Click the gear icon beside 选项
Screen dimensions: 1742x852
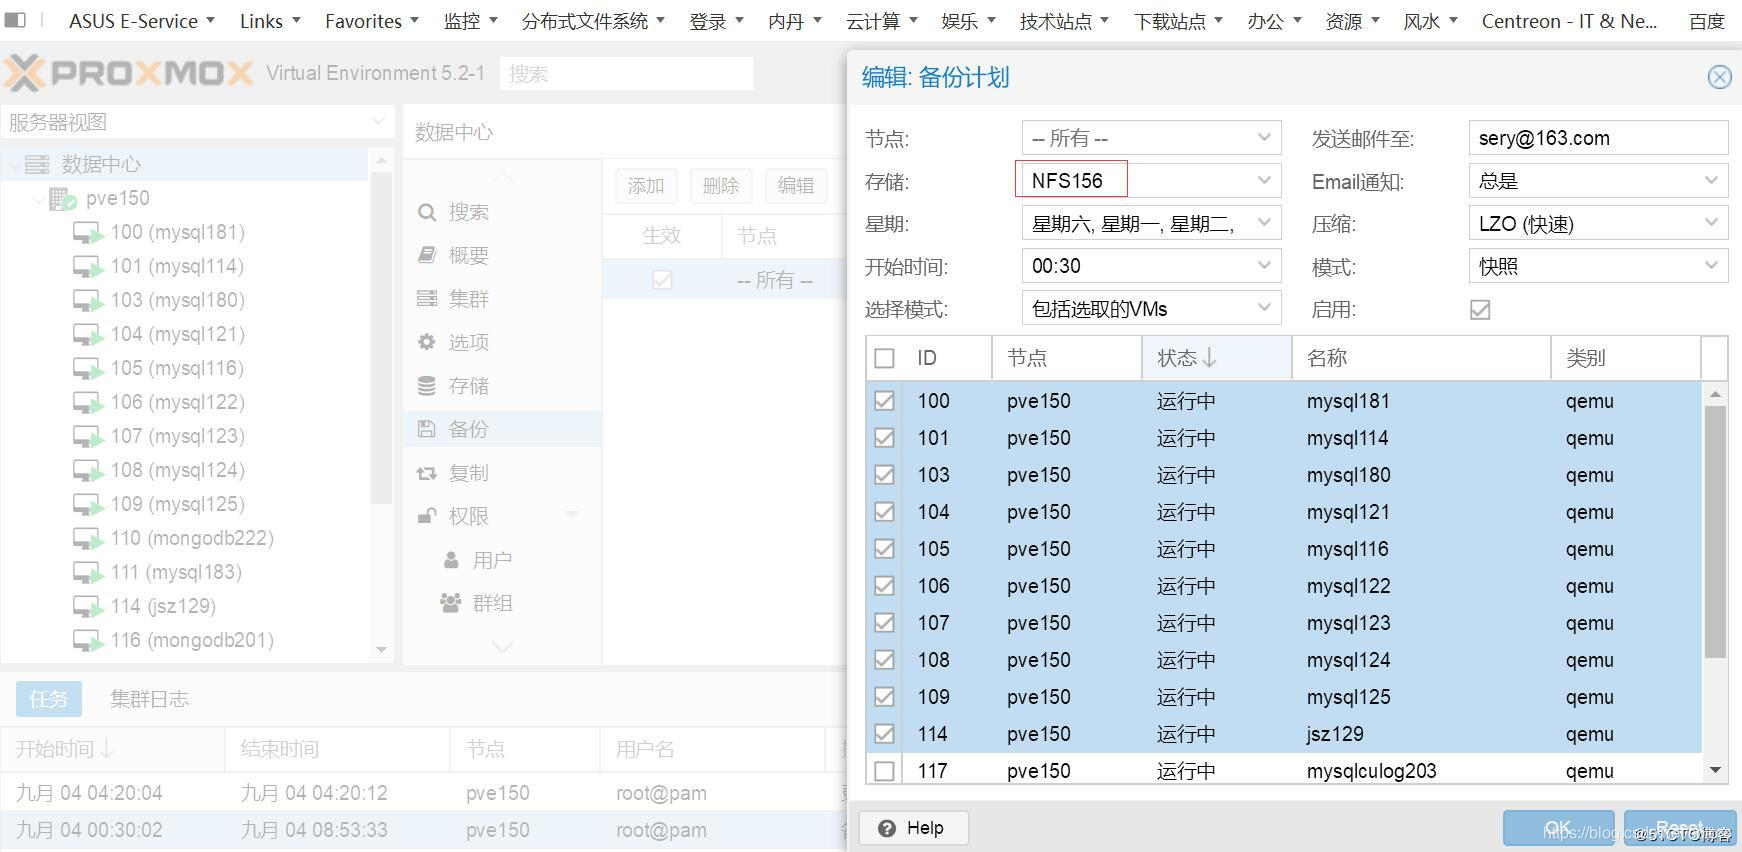427,342
